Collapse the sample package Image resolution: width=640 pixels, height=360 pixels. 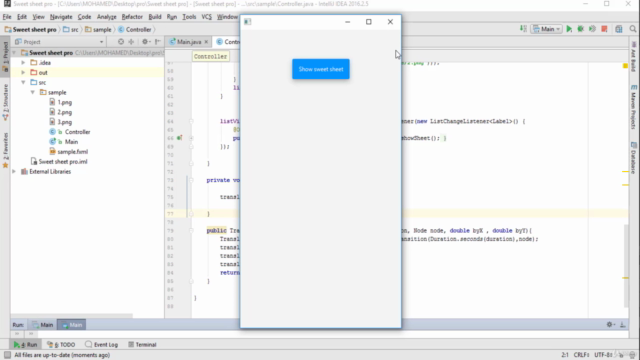point(33,92)
